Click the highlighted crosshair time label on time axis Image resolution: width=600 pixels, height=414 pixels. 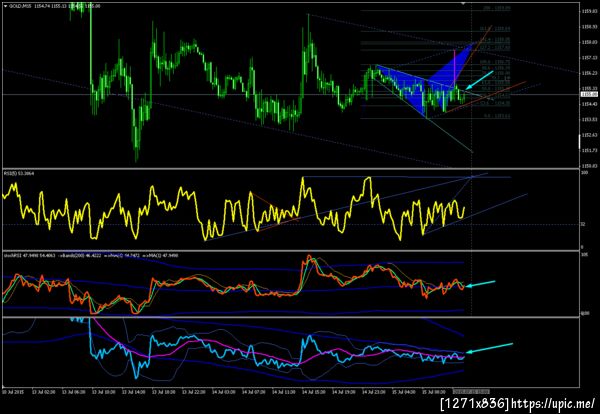coord(471,392)
